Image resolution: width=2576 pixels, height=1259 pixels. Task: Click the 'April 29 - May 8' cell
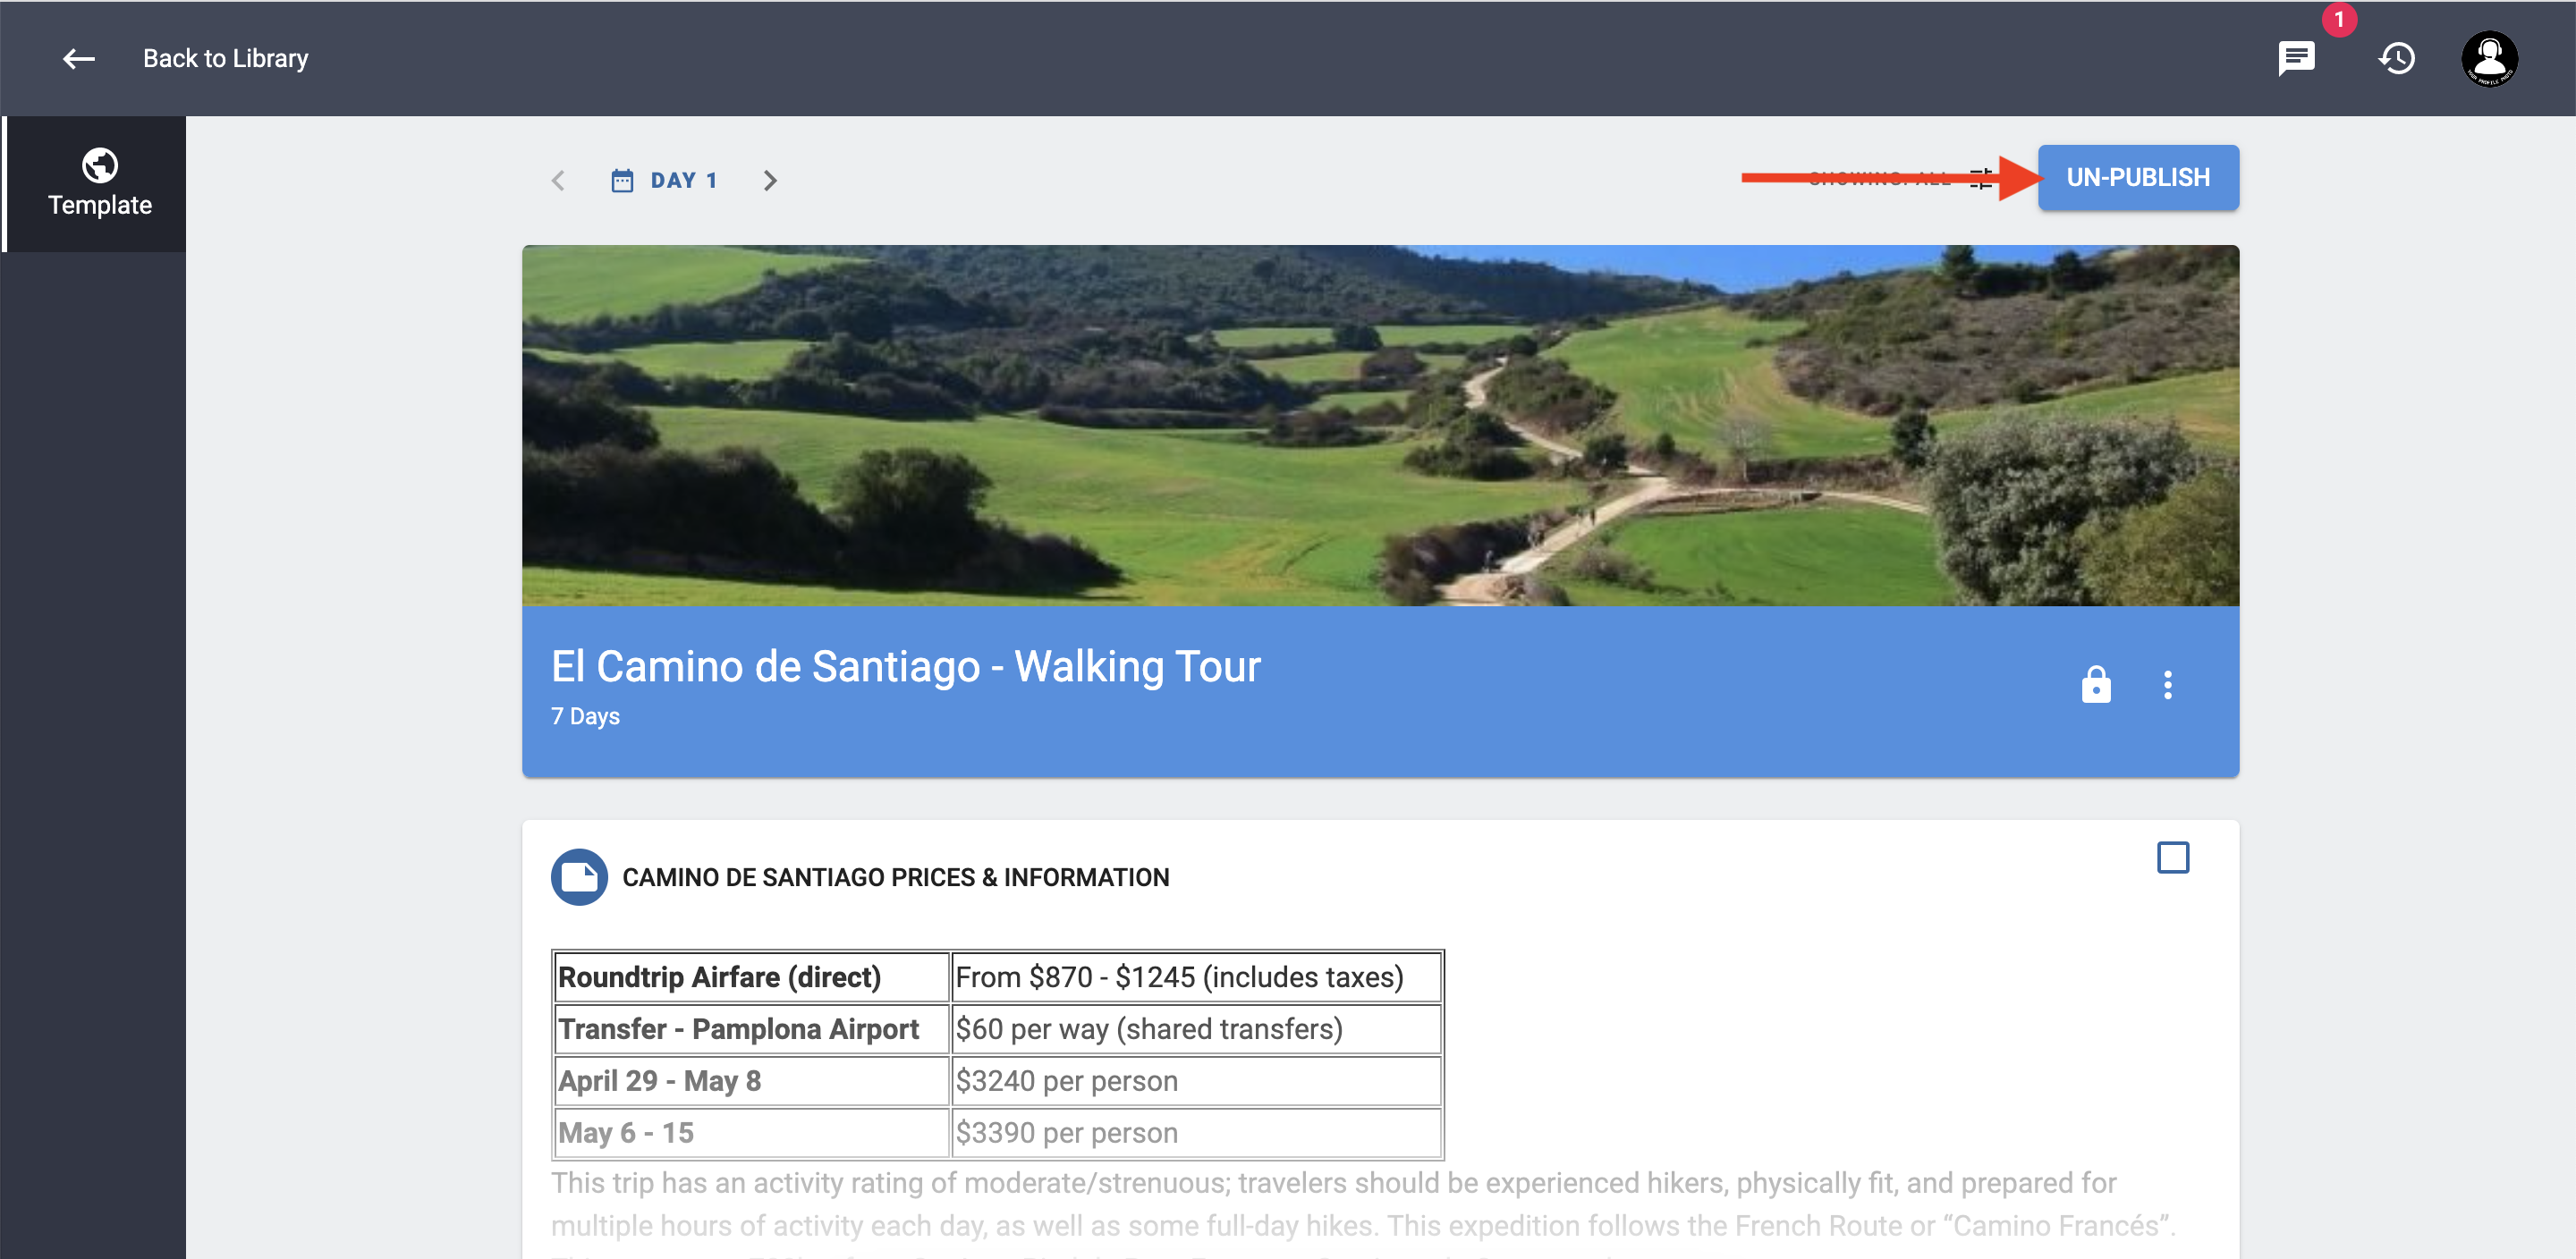(751, 1081)
